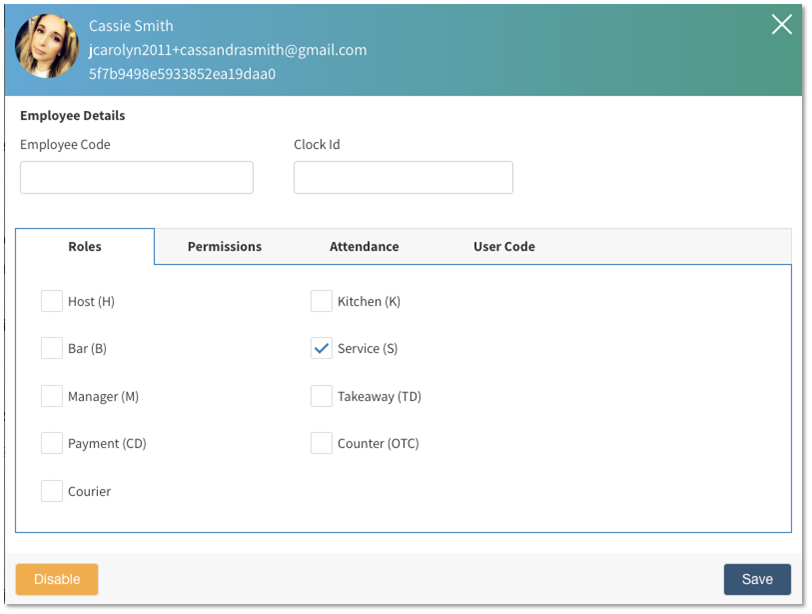Click Cassie Smith's profile photo
The image size is (812, 614).
(47, 46)
